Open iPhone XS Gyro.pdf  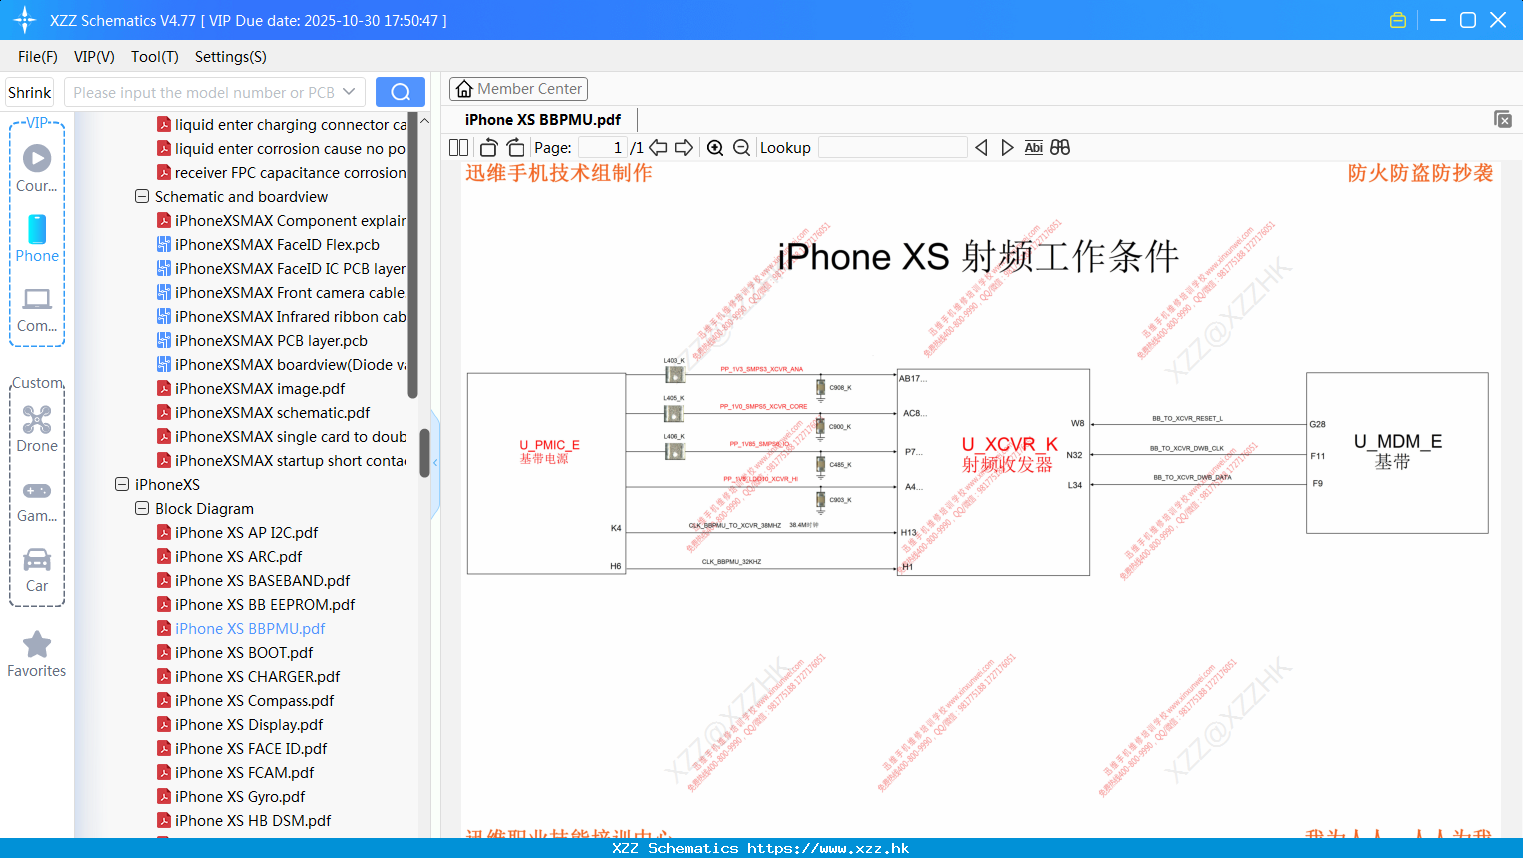240,797
